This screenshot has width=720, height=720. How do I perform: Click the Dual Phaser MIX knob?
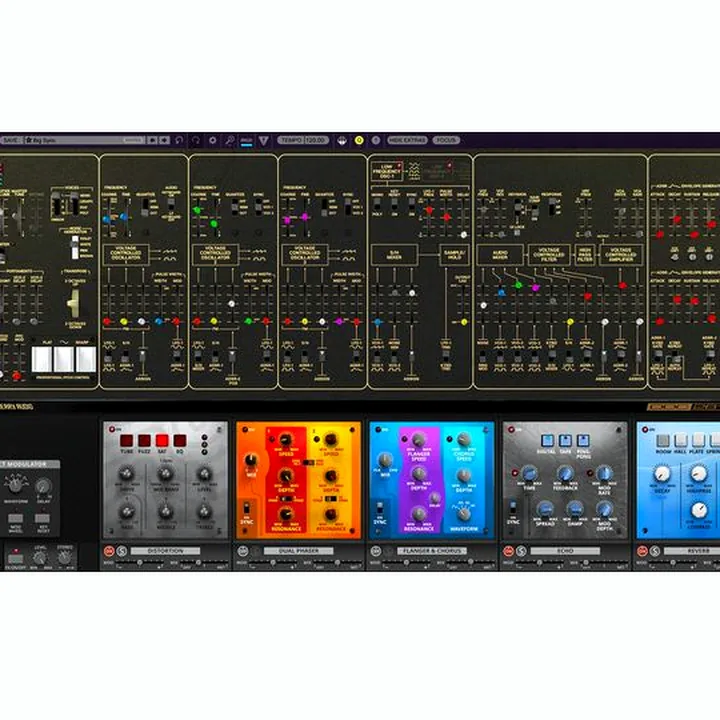coord(251,460)
